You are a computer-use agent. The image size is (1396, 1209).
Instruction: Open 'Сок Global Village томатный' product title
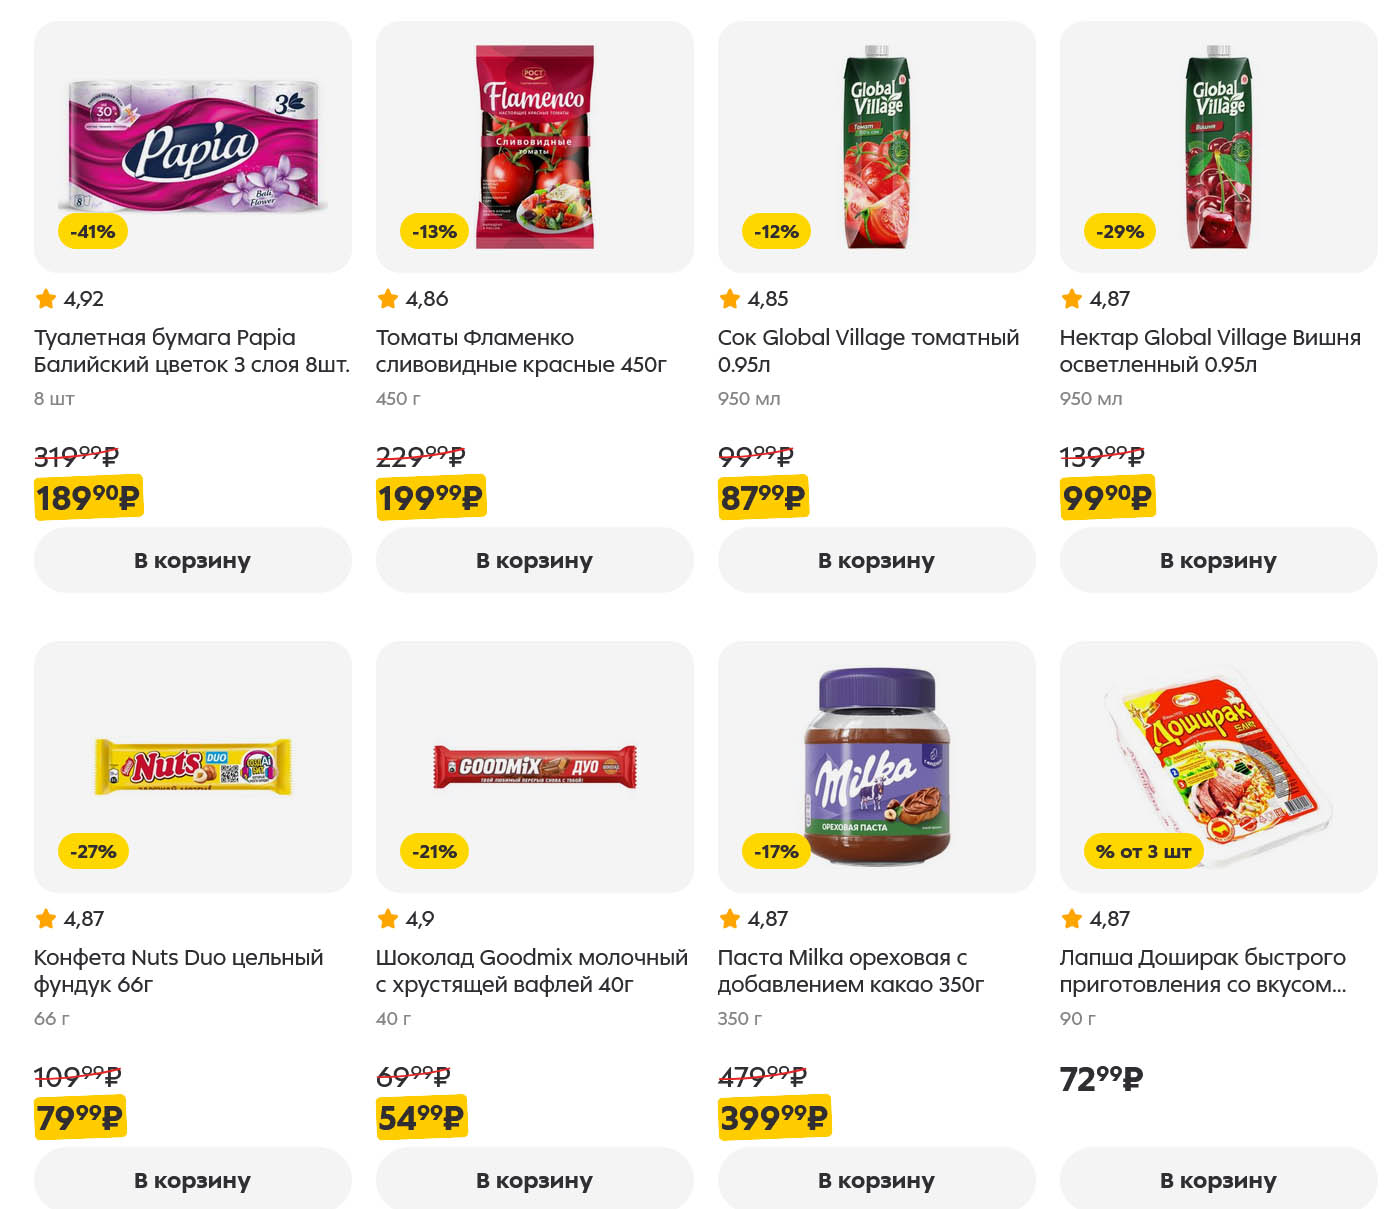click(x=868, y=351)
